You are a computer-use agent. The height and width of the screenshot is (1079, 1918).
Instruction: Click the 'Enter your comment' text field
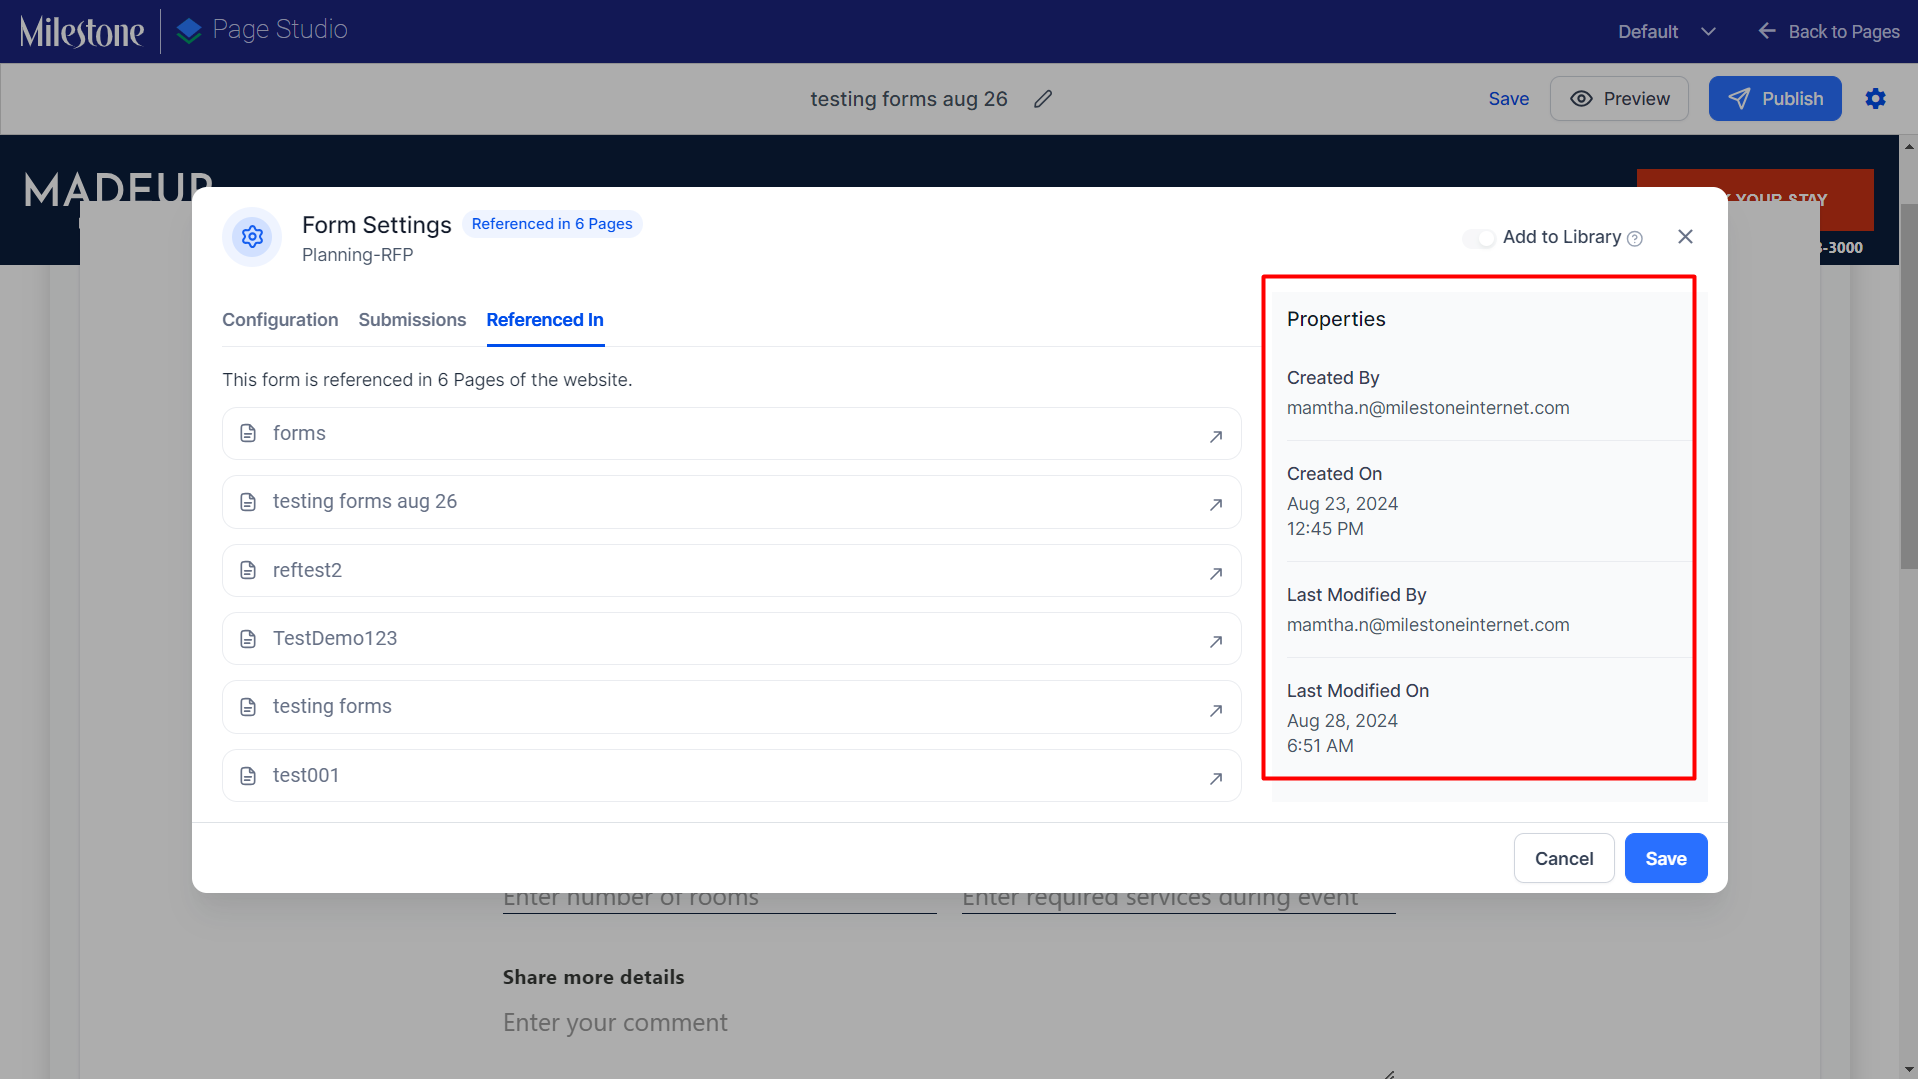tap(949, 1035)
